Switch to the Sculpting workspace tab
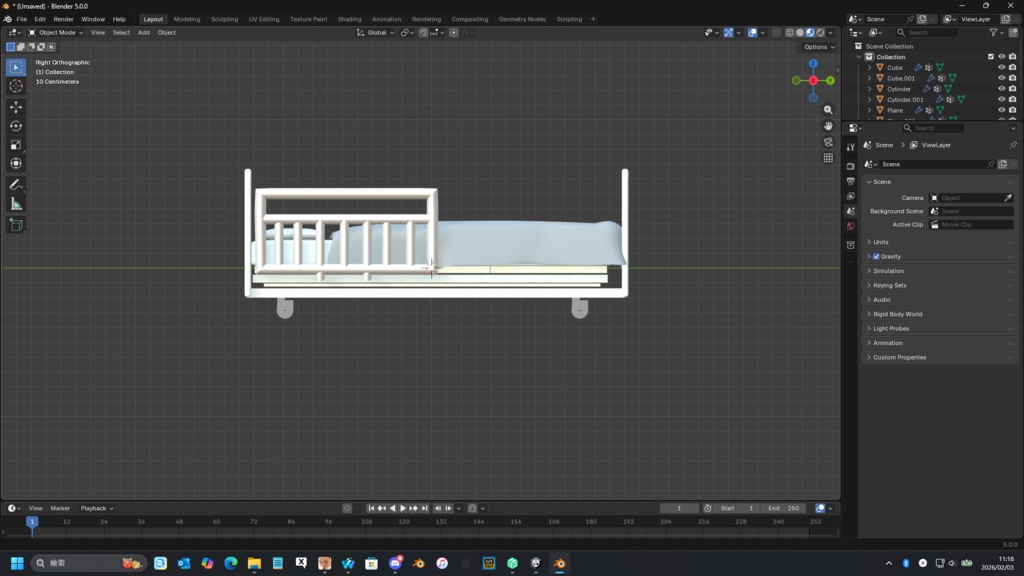Screen dimensions: 1024x576 (x=224, y=19)
